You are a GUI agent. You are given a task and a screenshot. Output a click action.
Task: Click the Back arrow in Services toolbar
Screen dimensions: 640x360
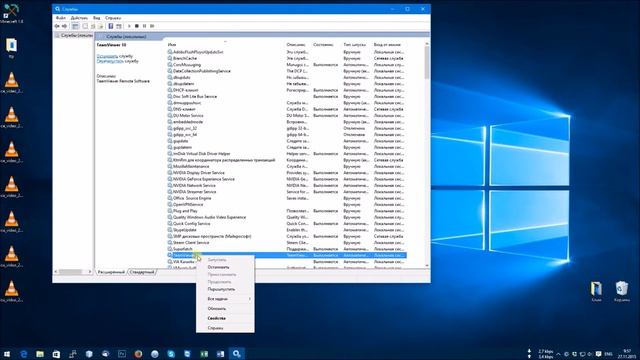[57, 26]
